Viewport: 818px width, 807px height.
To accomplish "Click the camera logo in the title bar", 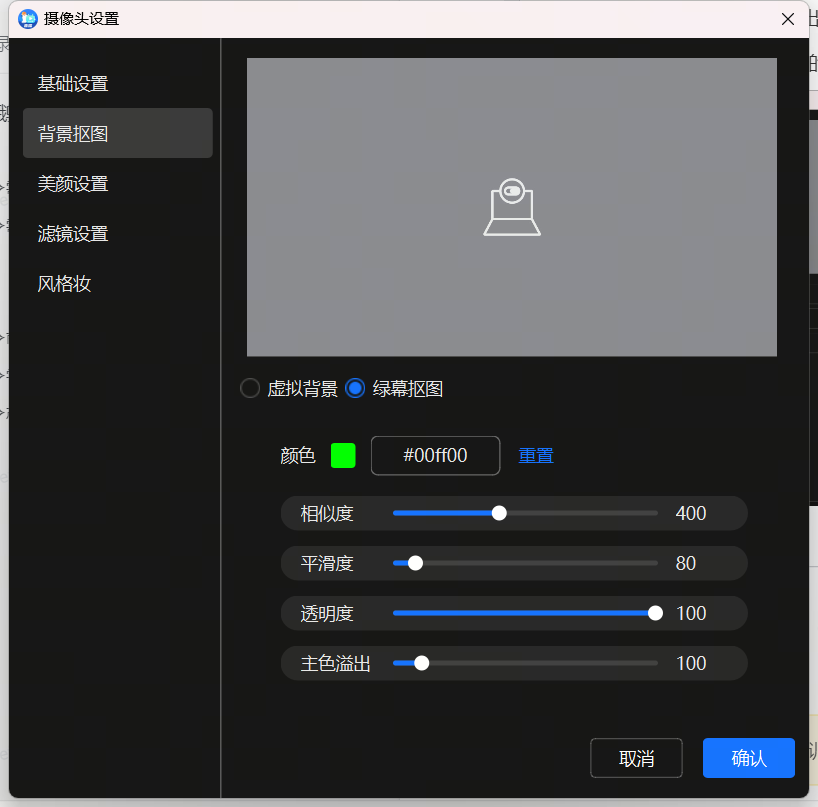I will click(x=27, y=18).
